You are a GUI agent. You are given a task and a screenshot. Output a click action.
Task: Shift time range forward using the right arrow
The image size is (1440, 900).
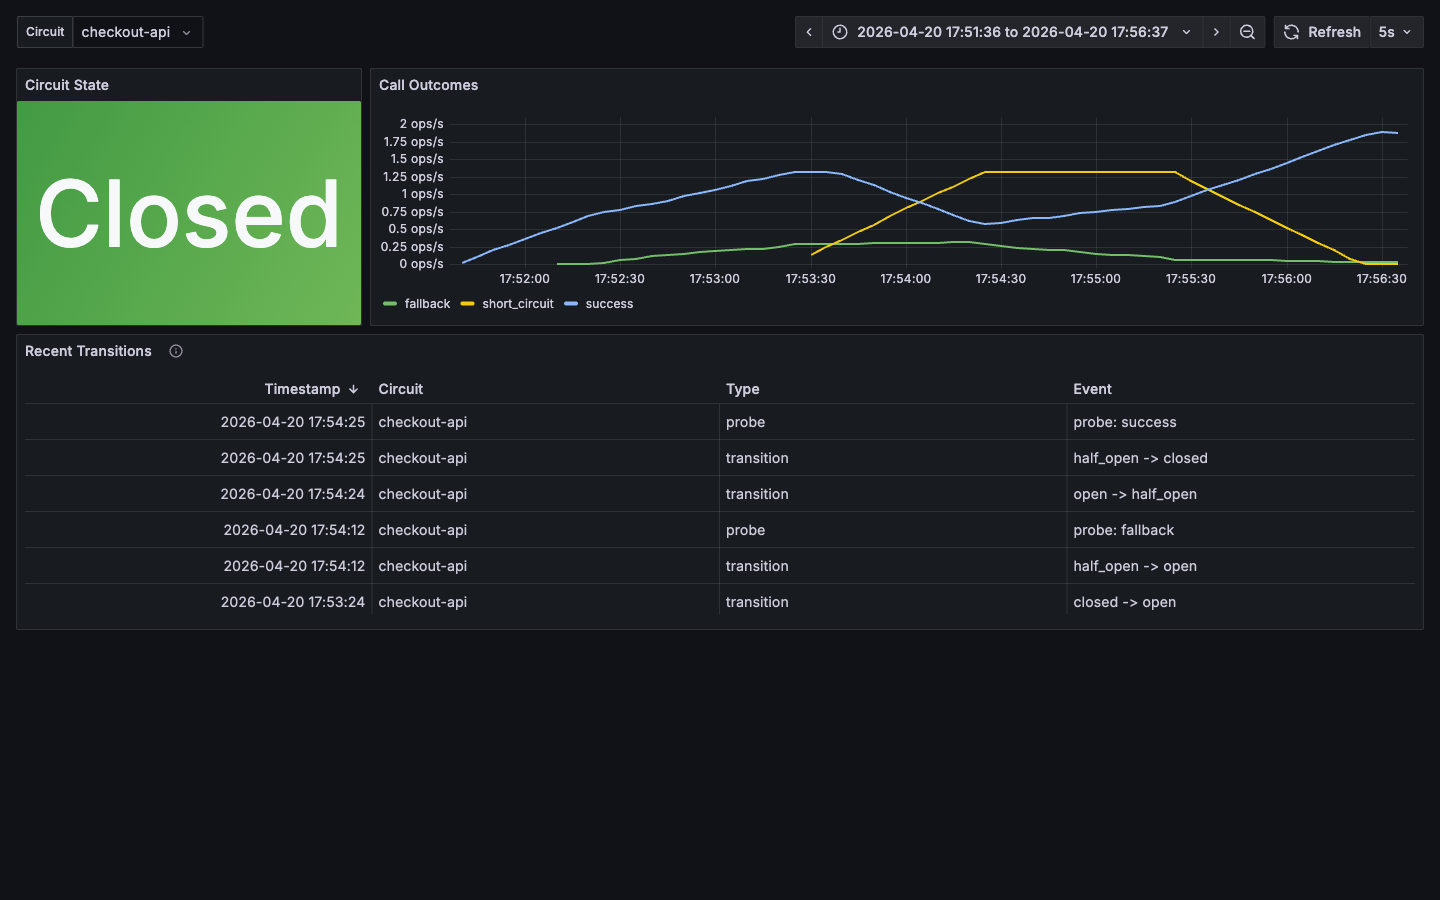click(x=1215, y=31)
